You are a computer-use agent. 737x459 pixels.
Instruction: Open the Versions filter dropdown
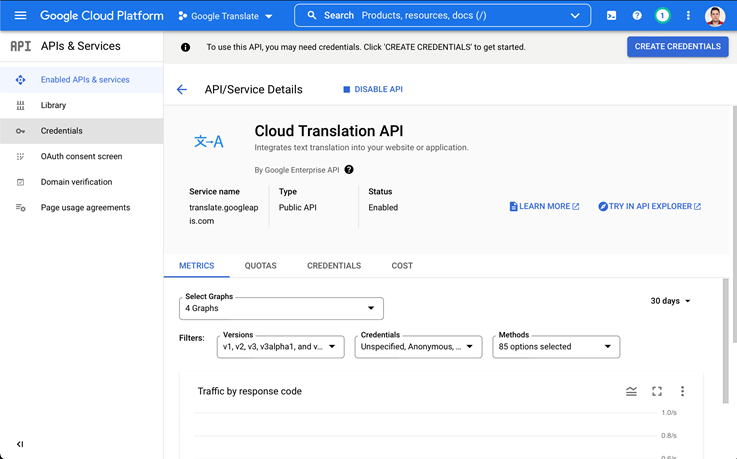coord(281,347)
